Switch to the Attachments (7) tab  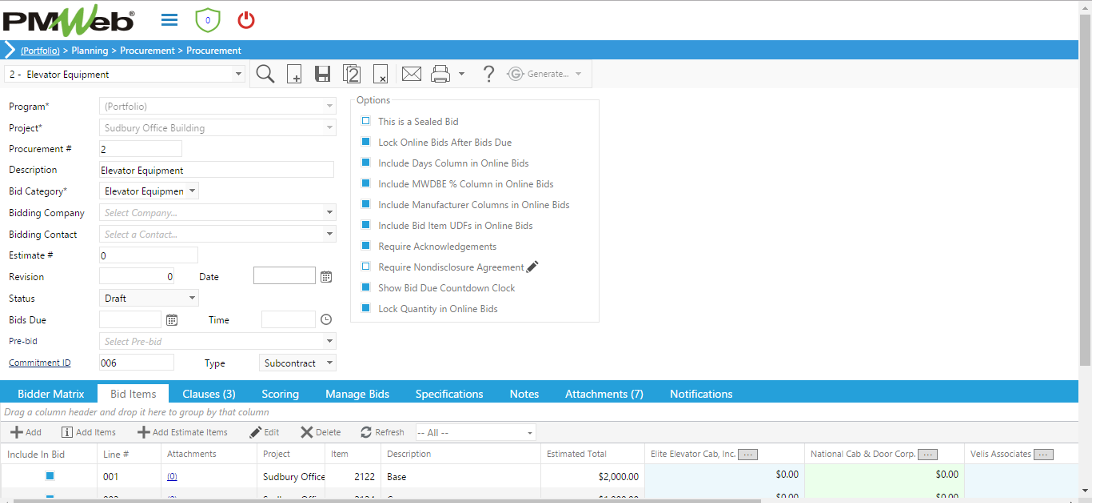pos(604,394)
